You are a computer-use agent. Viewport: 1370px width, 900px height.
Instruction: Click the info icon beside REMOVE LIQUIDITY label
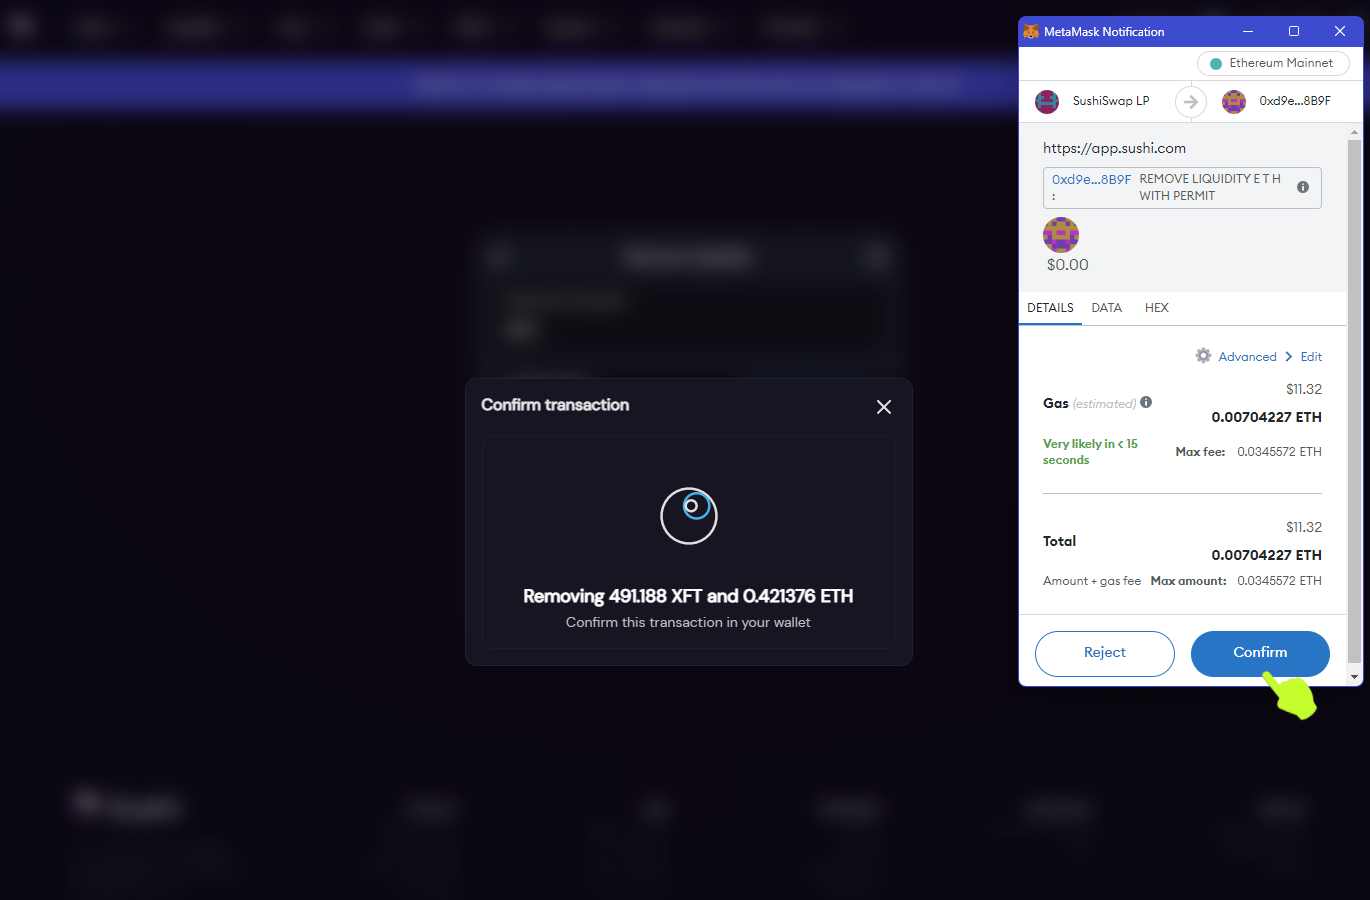pyautogui.click(x=1303, y=187)
